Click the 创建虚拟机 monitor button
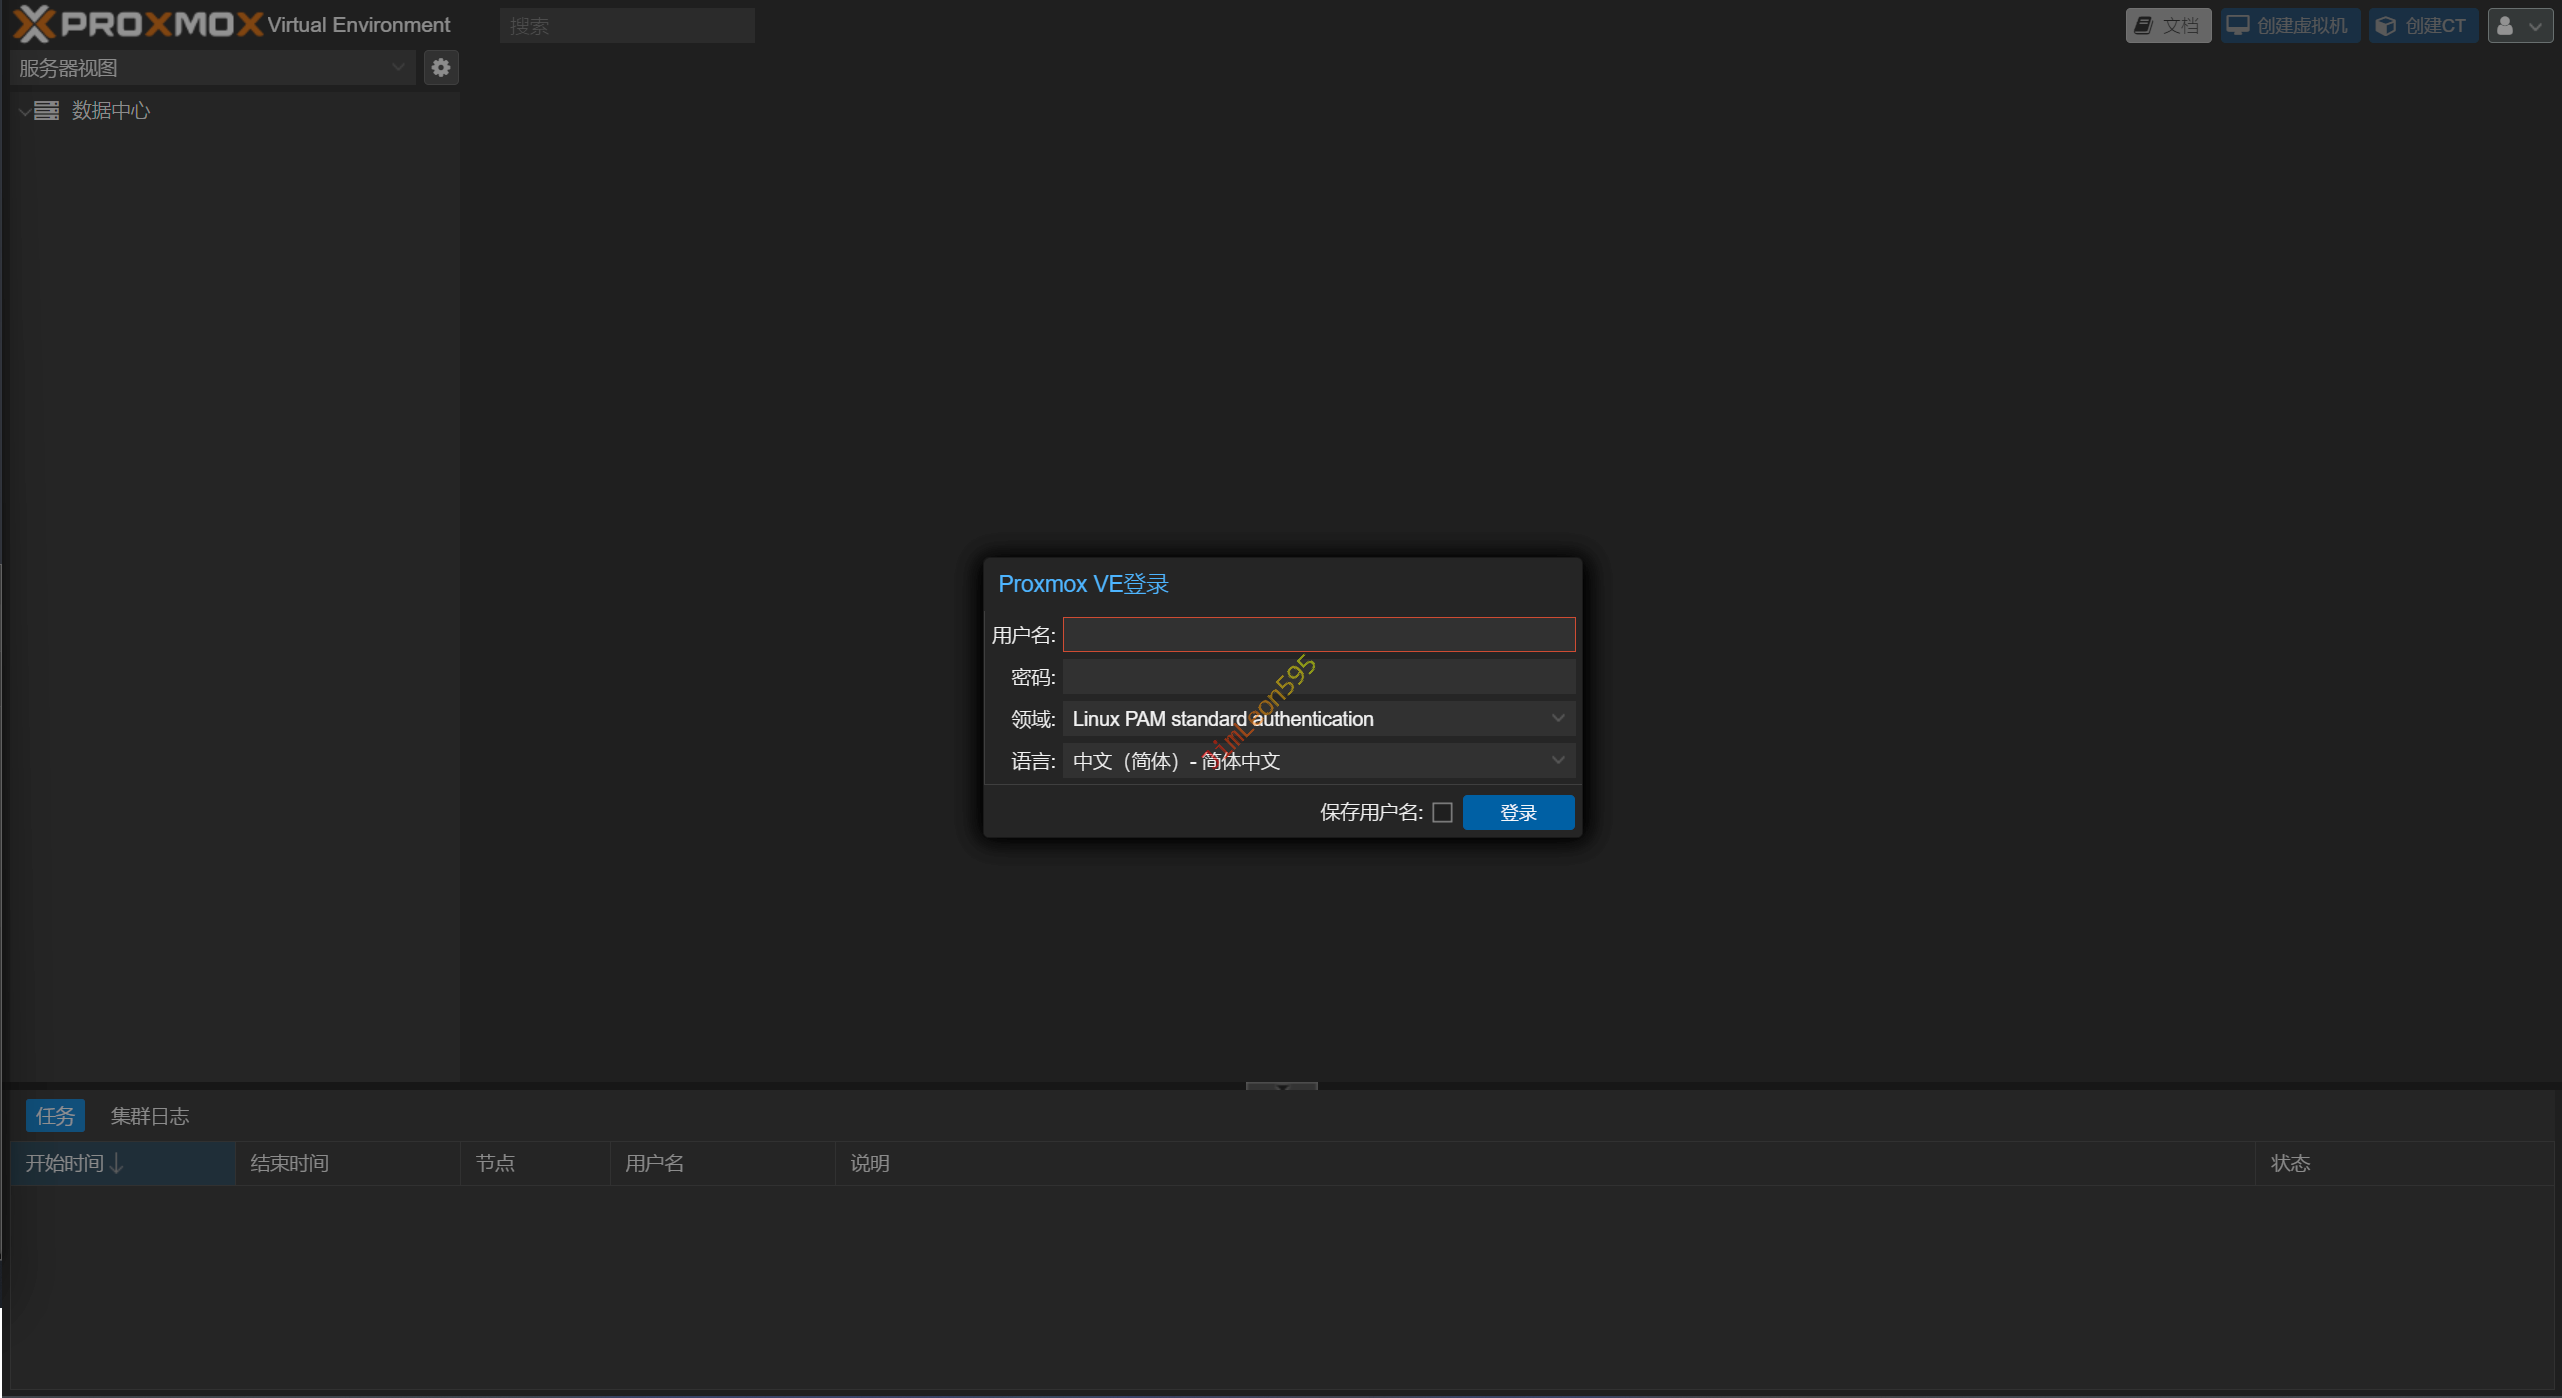The image size is (2562, 1398). click(x=2289, y=26)
